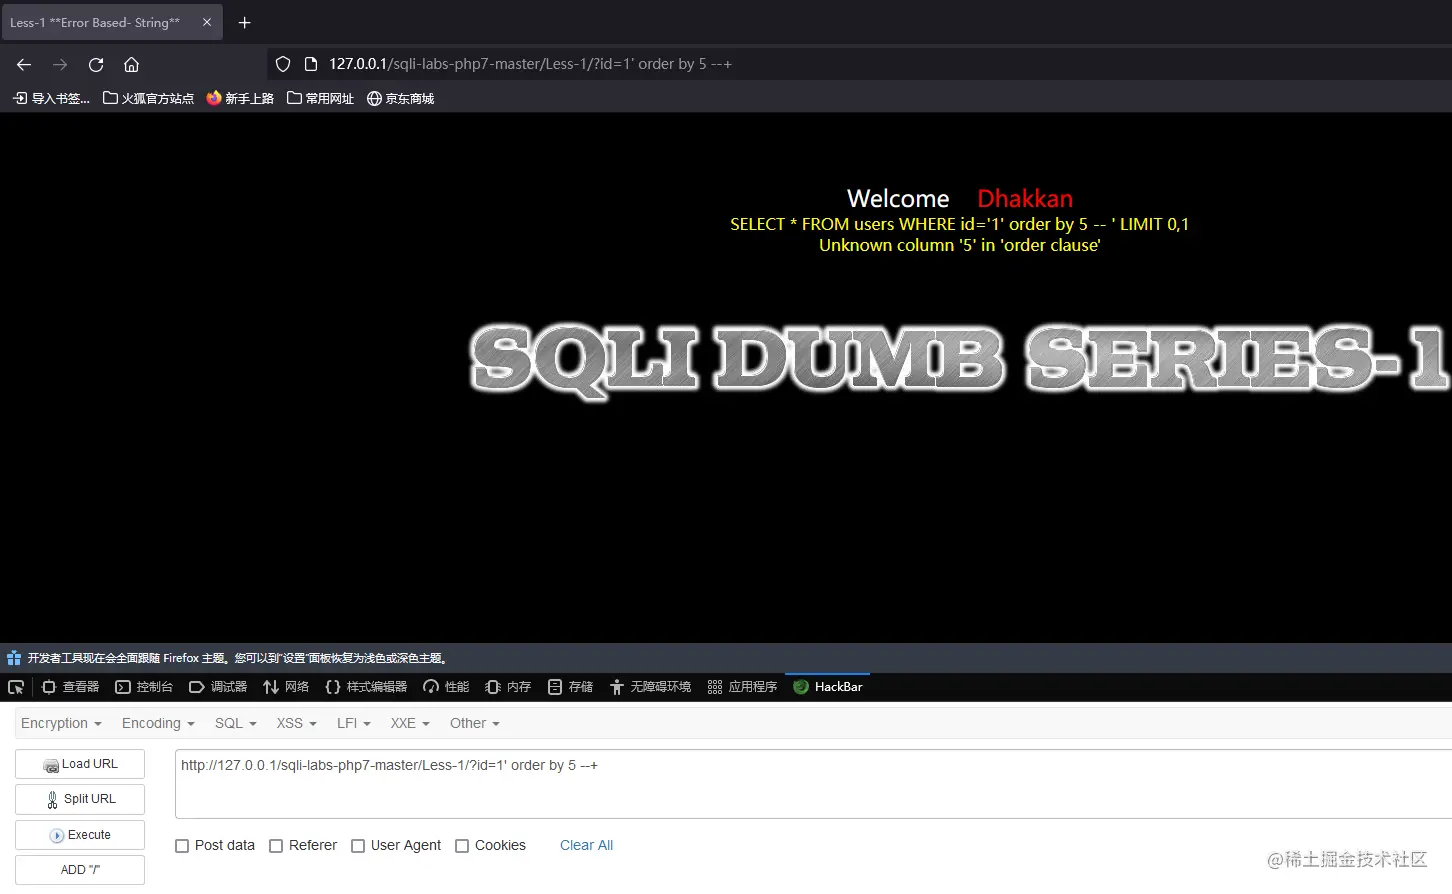Image resolution: width=1452 pixels, height=894 pixels.
Task: Close the Less-1 Error Based tab
Action: click(207, 22)
